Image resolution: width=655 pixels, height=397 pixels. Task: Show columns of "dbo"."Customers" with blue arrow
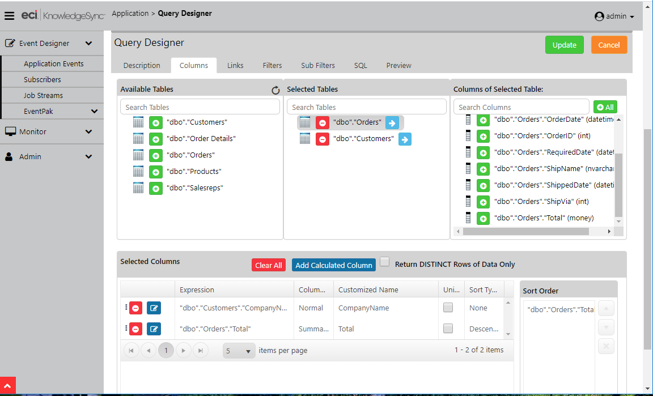click(x=405, y=139)
